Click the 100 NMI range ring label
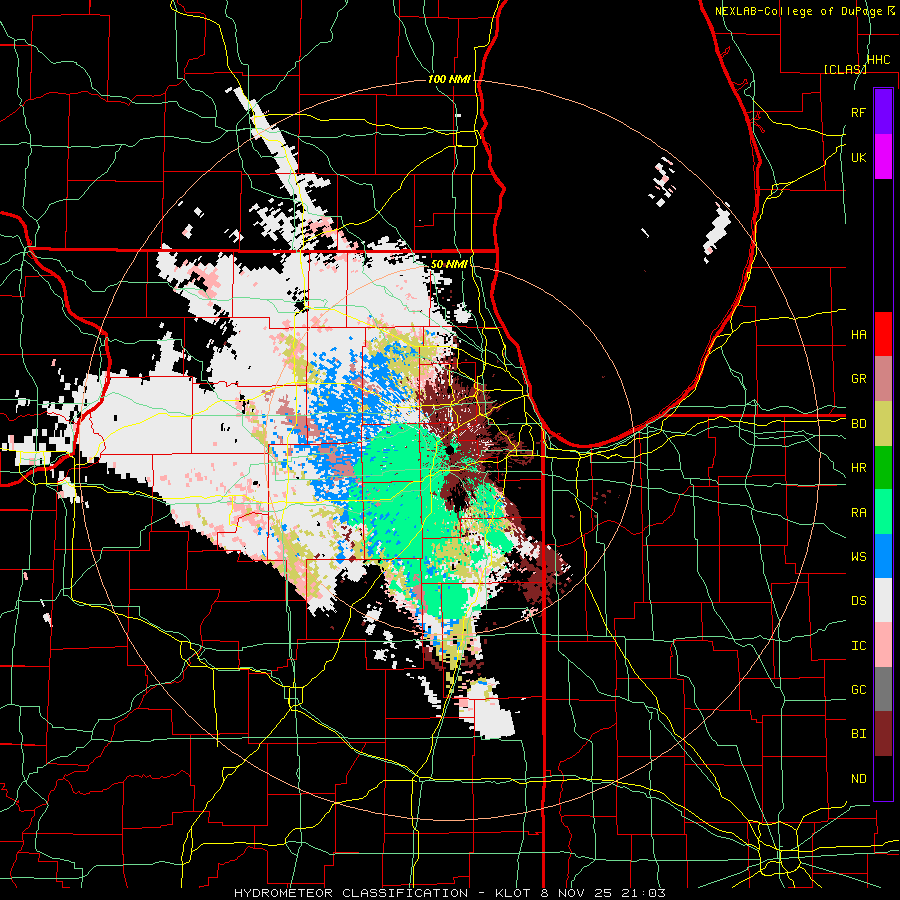Image resolution: width=900 pixels, height=900 pixels. click(x=449, y=79)
